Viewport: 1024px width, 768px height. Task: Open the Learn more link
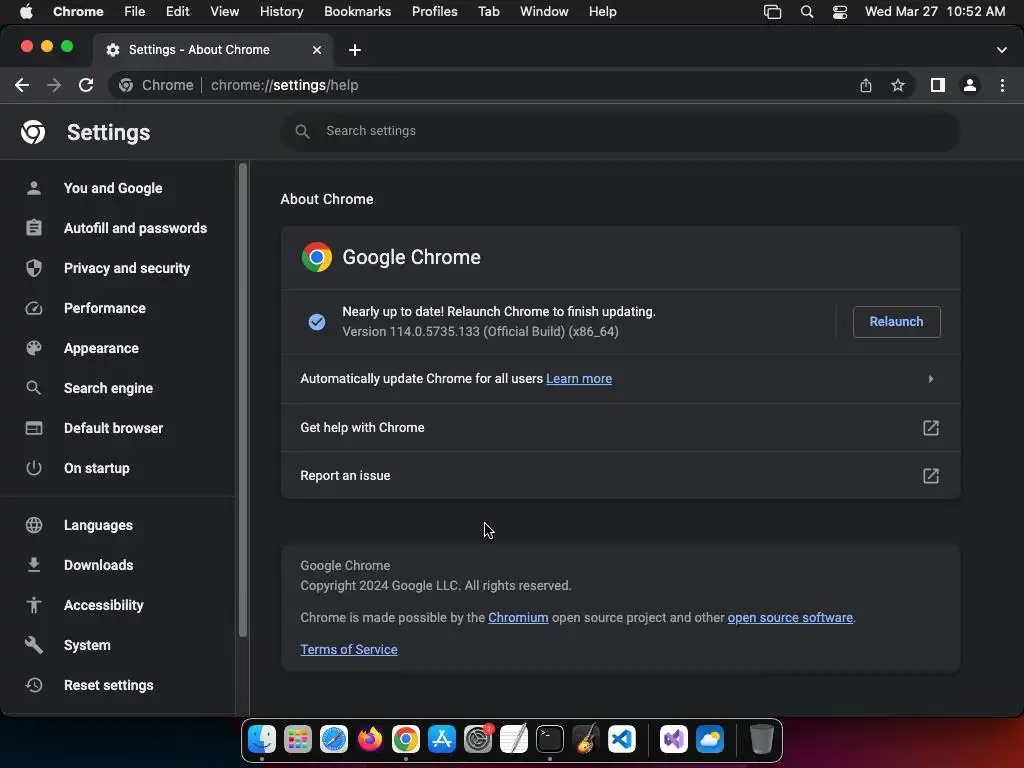[579, 379]
